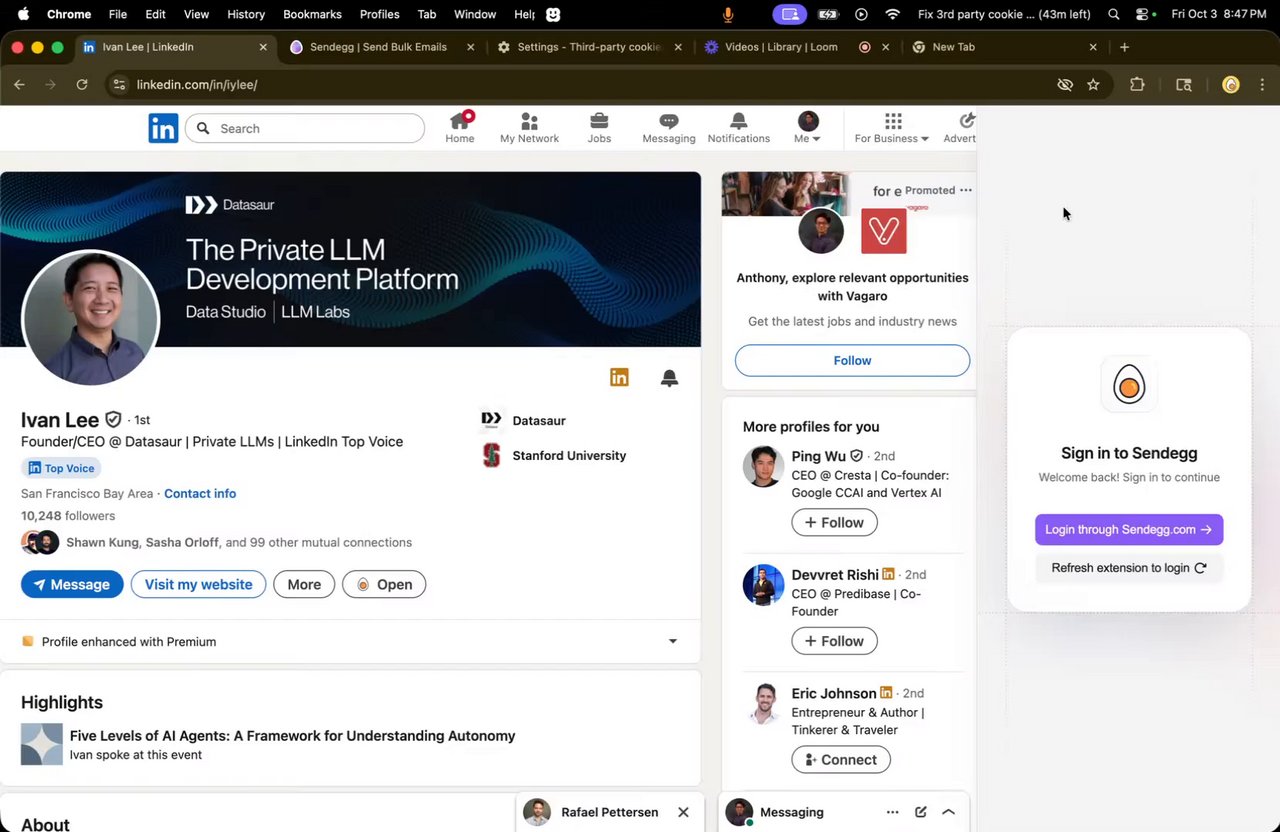Click Refresh extension to login
This screenshot has width=1280, height=832.
pos(1129,568)
